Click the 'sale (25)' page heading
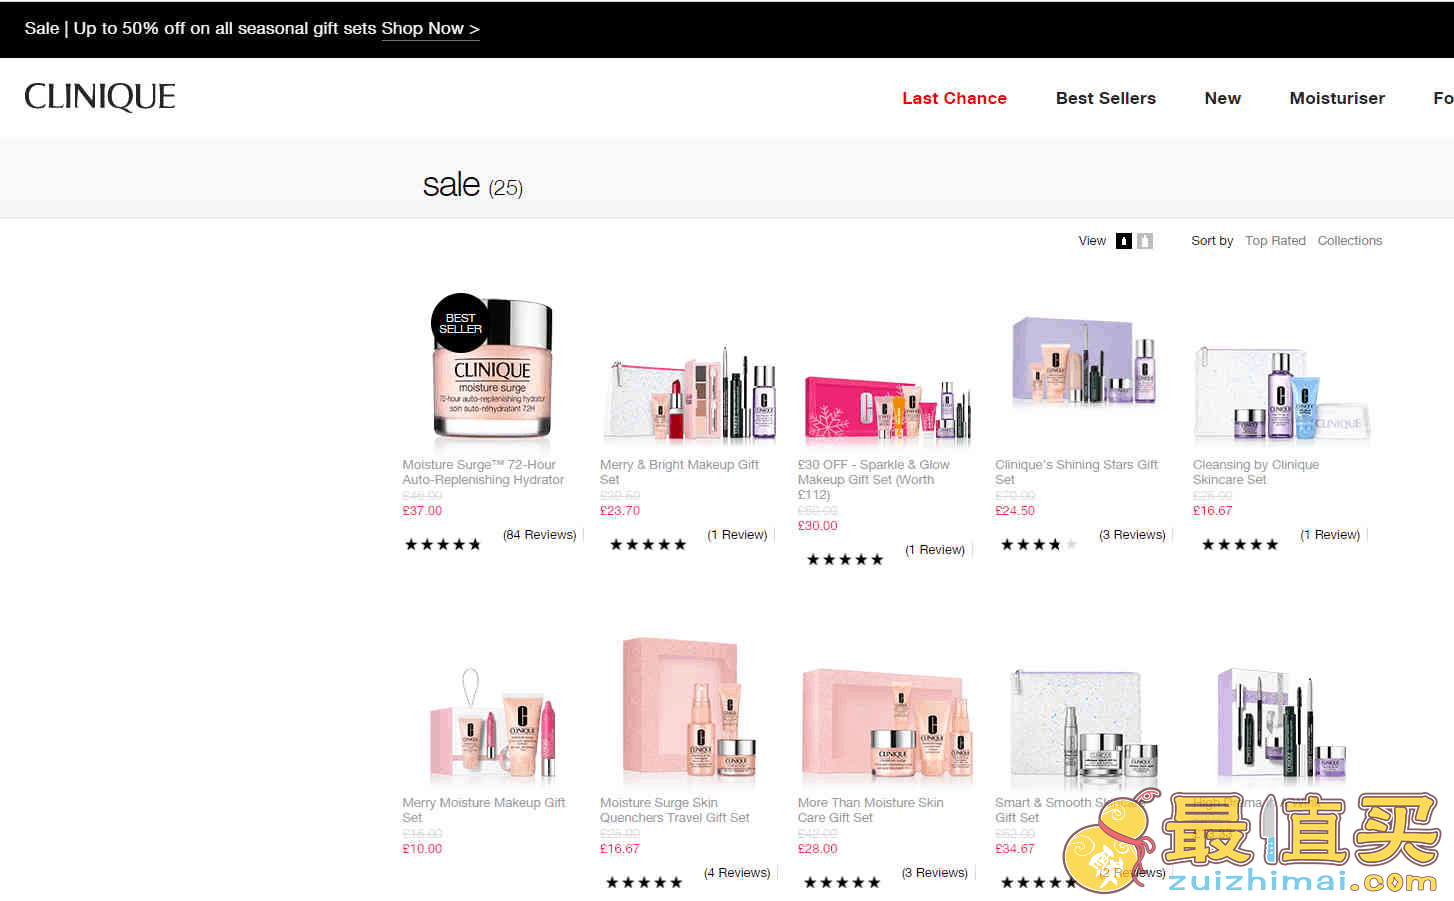Viewport: 1454px width, 901px height. coord(473,185)
